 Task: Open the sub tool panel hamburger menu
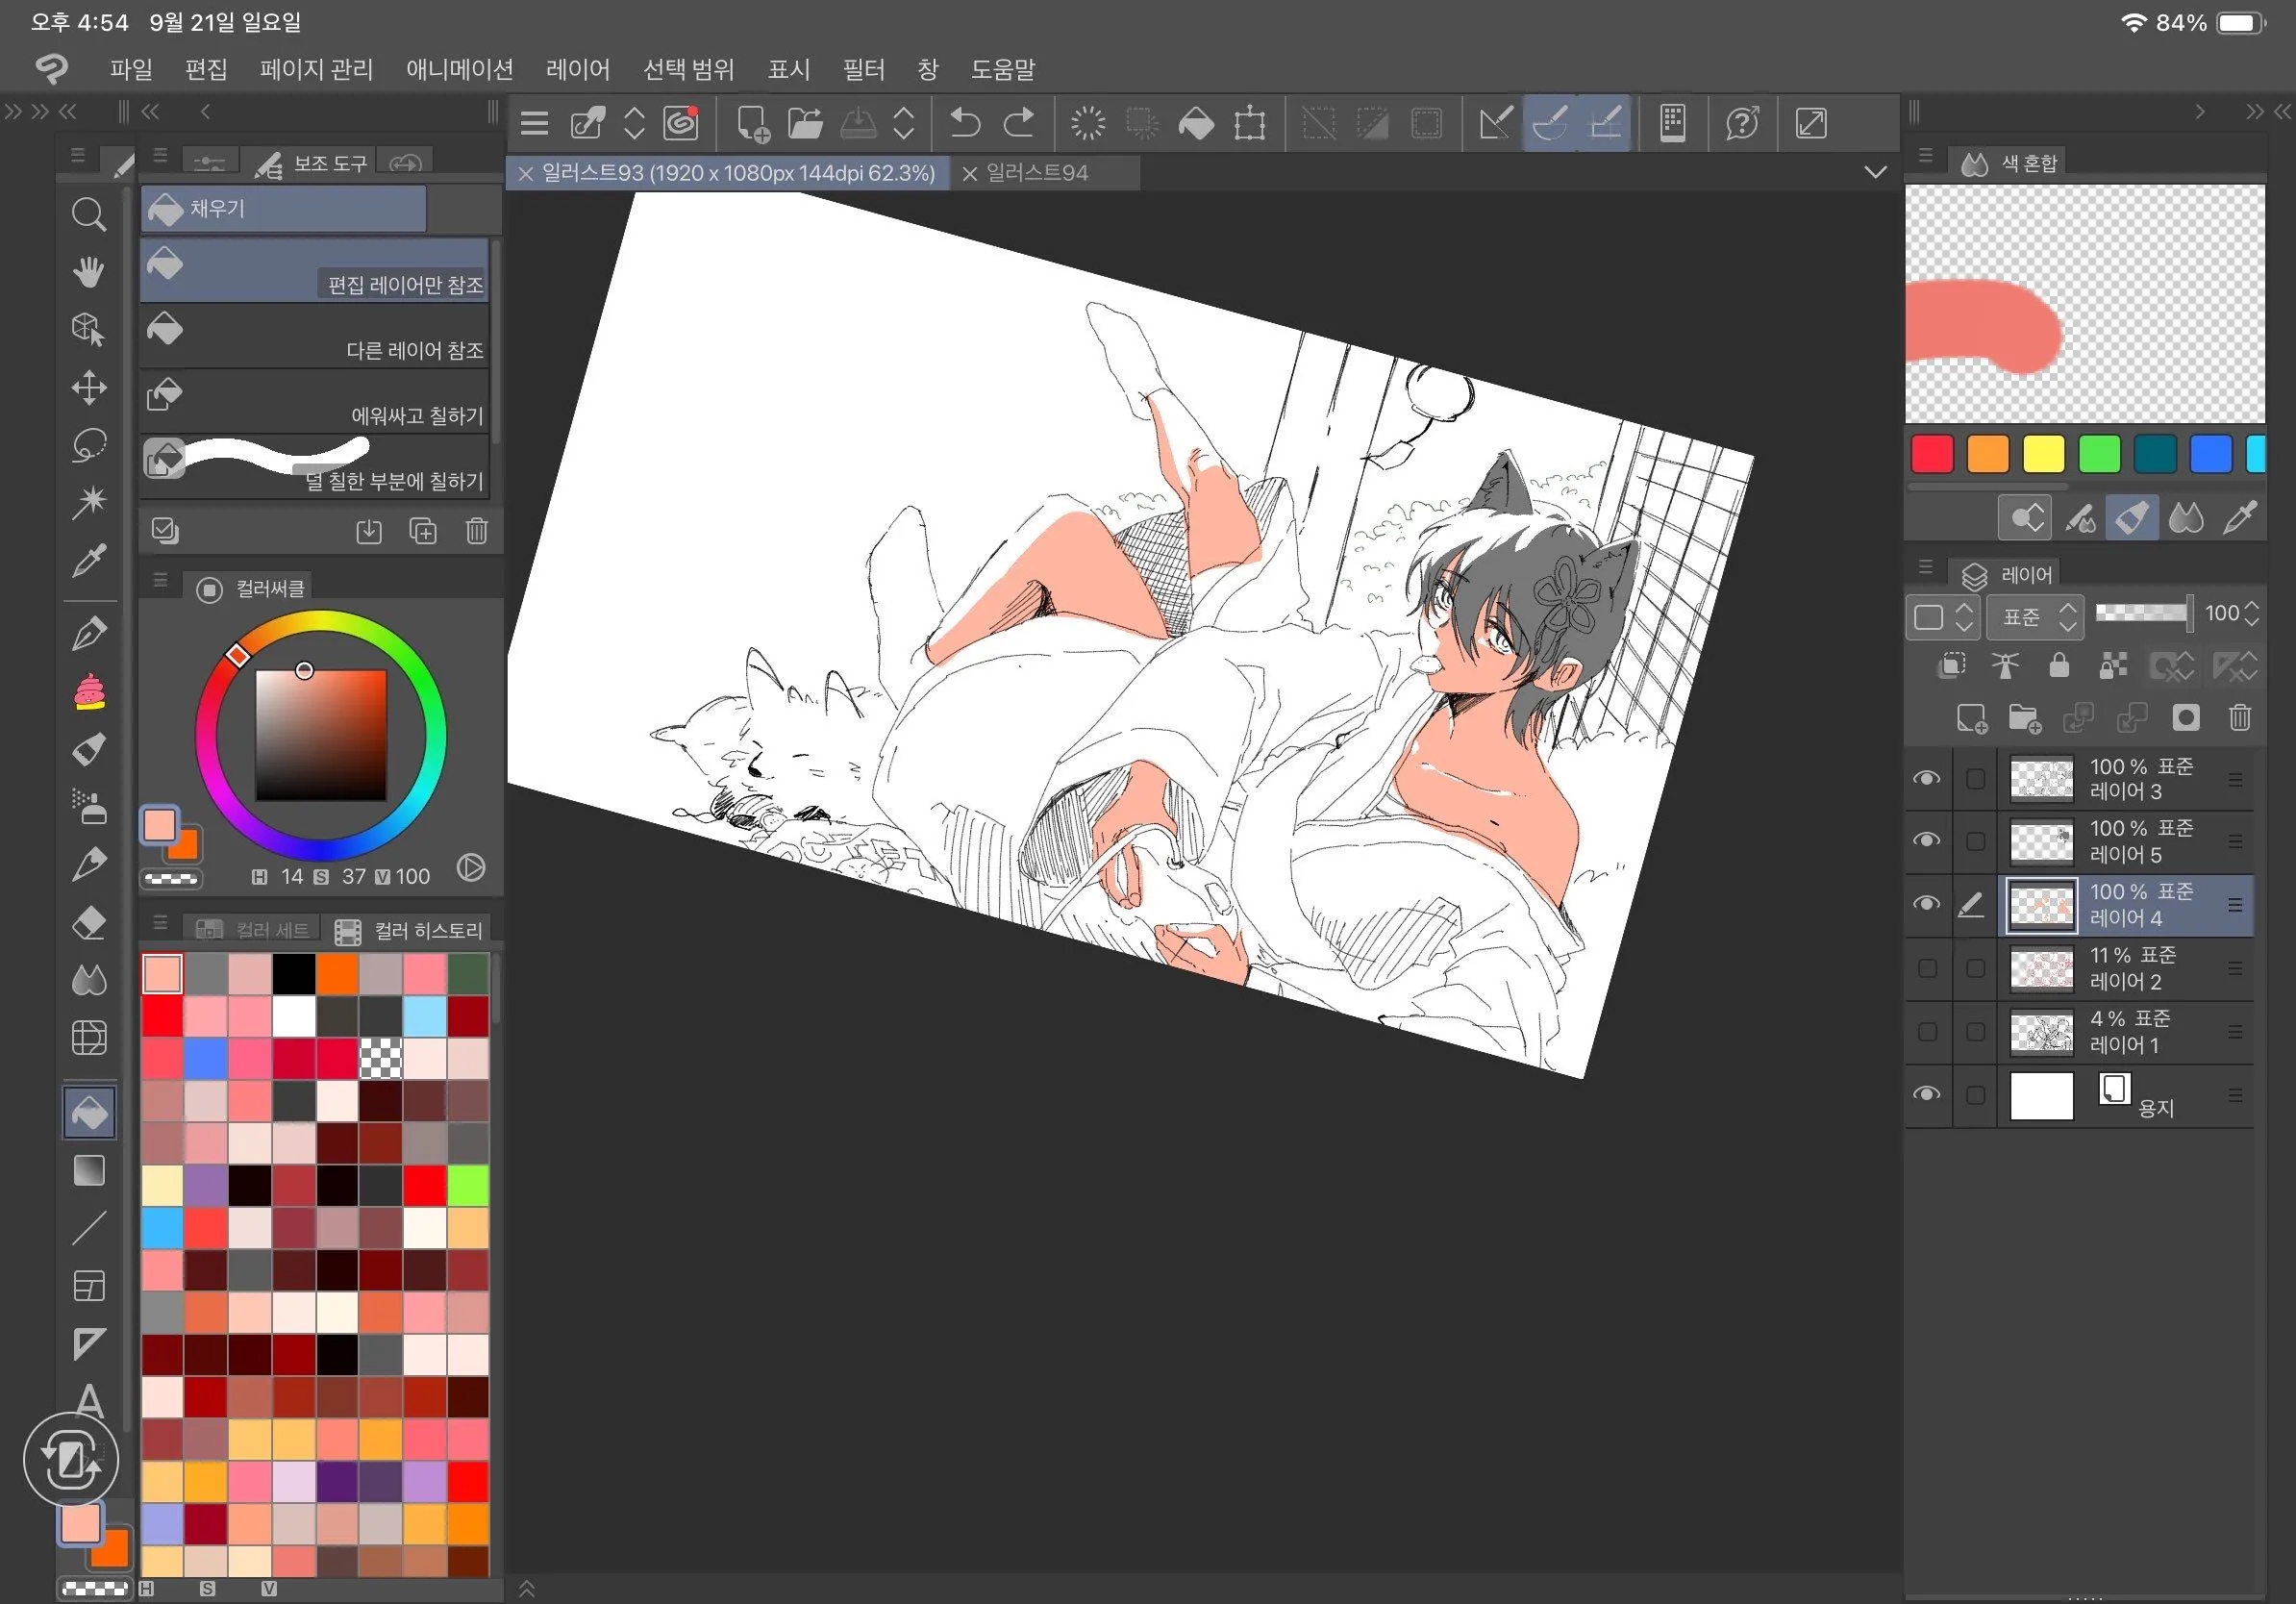click(x=160, y=155)
